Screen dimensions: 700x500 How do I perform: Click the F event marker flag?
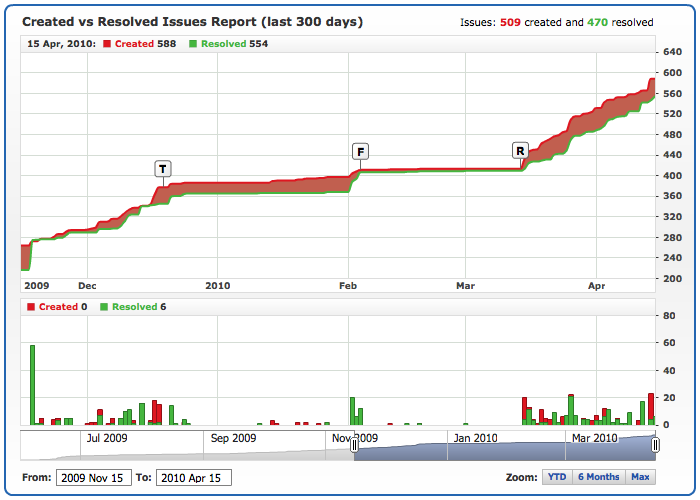point(360,151)
